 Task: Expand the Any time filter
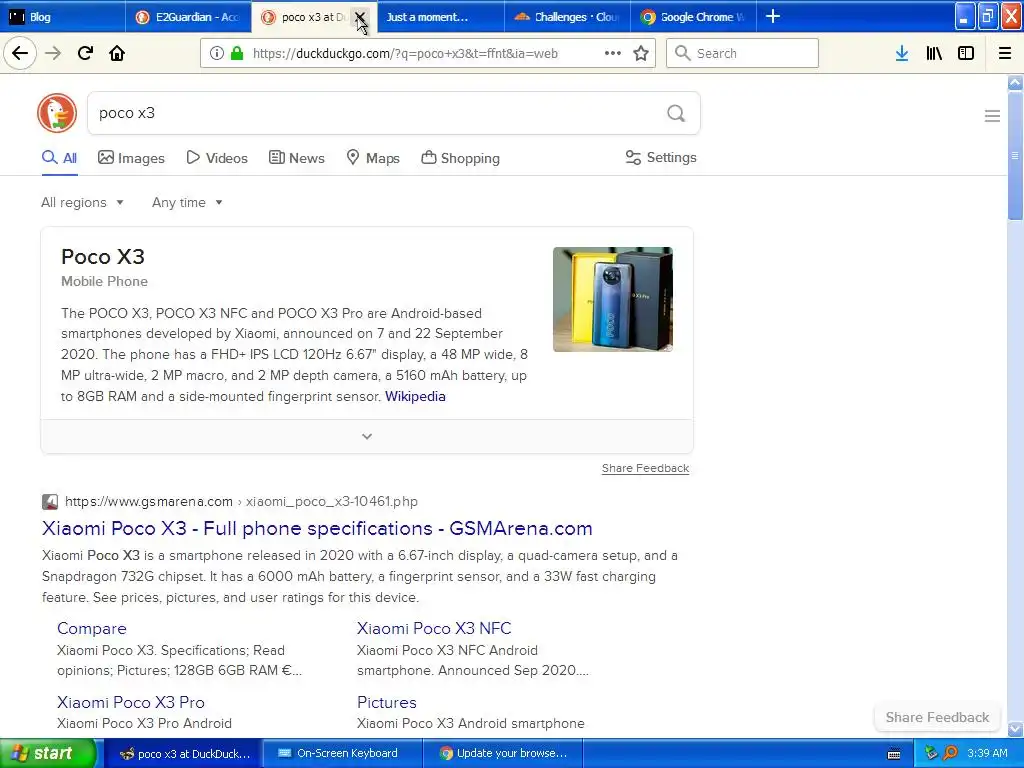pyautogui.click(x=187, y=202)
